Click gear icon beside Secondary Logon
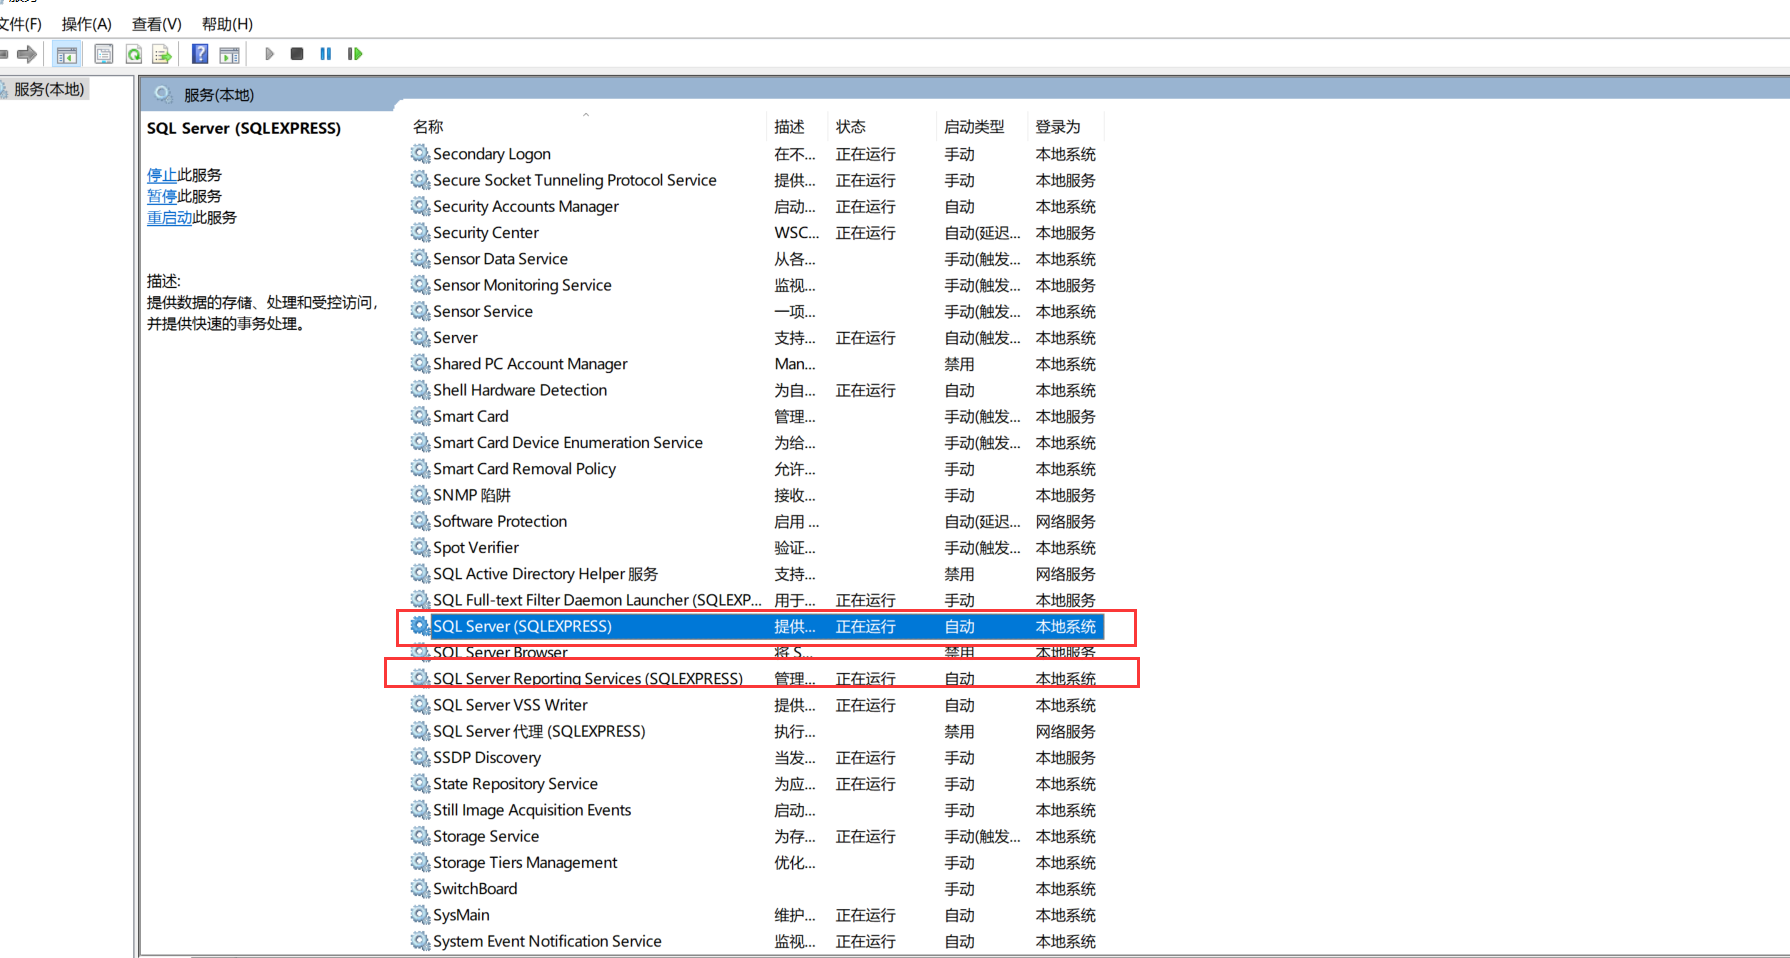1790x958 pixels. [420, 153]
